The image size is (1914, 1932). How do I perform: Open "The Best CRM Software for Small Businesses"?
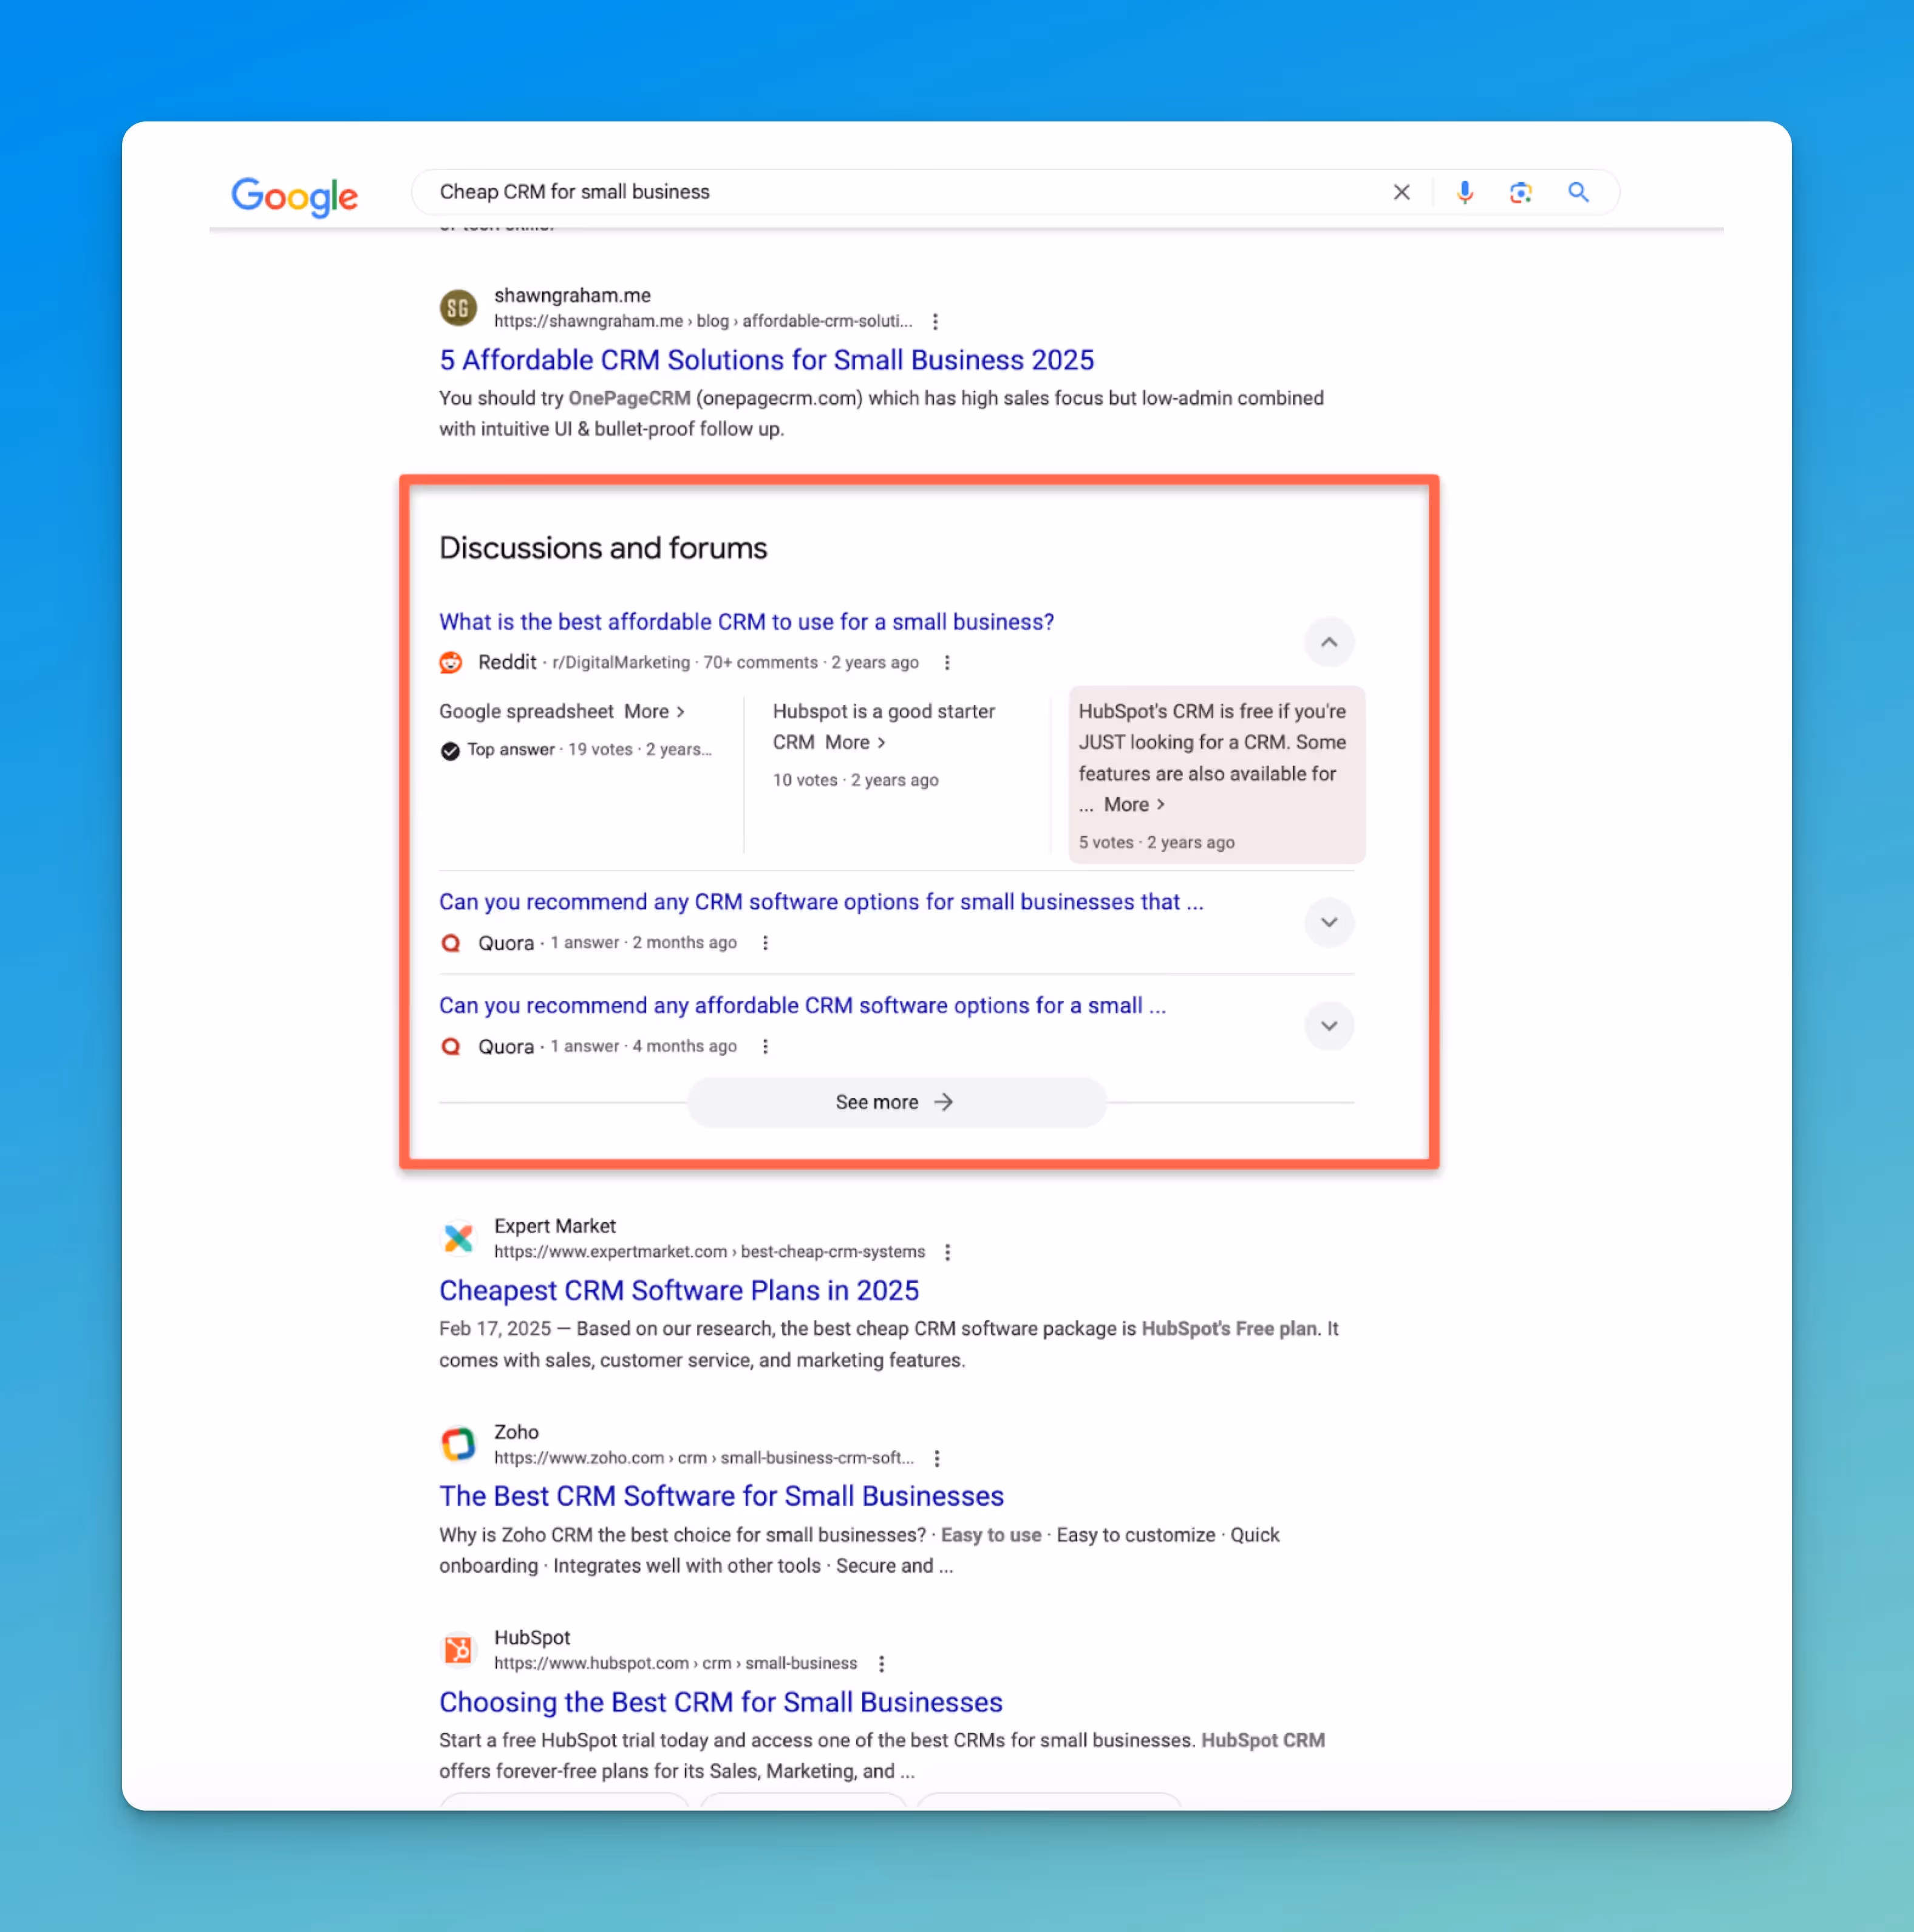721,1496
